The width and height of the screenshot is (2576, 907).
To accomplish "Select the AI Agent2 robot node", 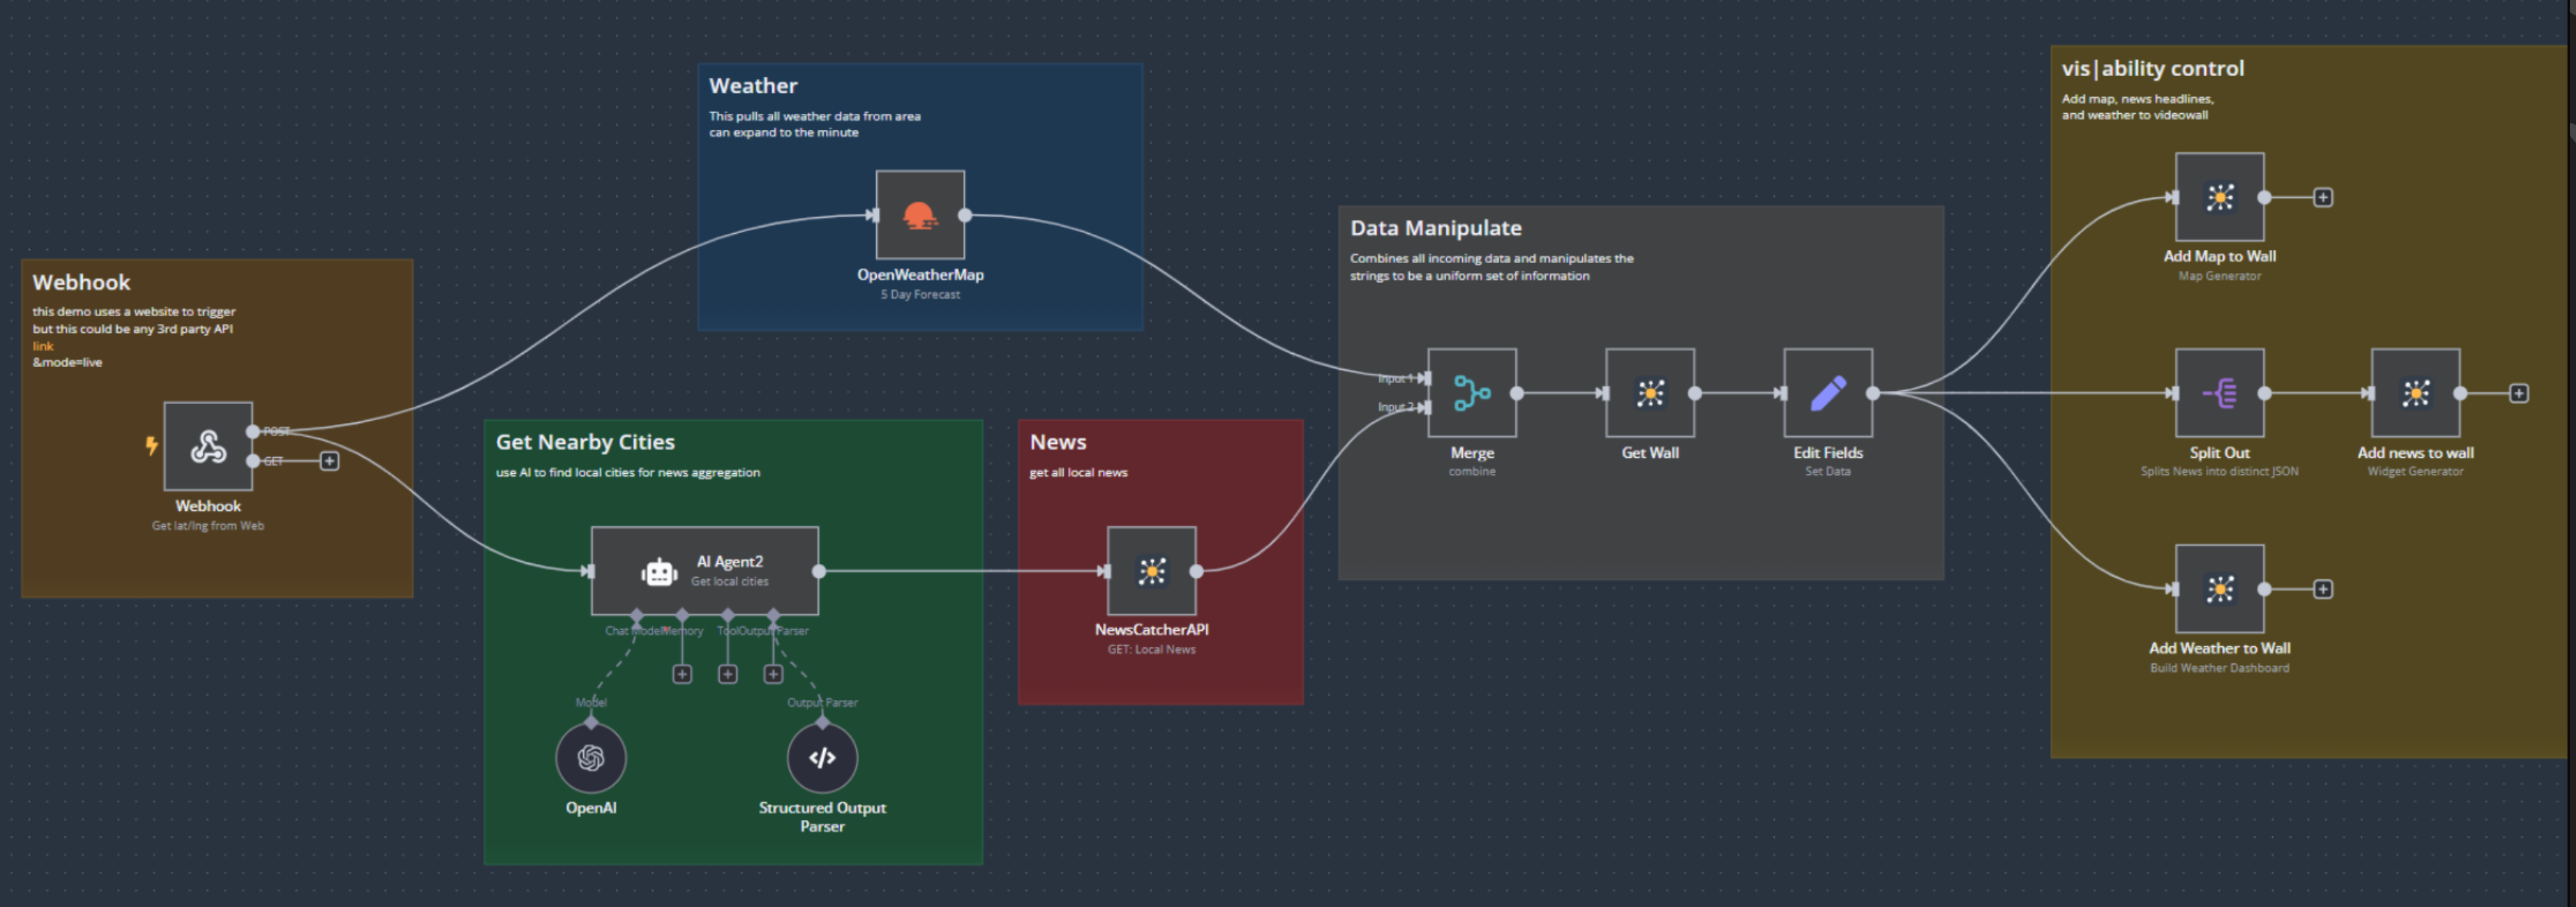I will point(705,571).
